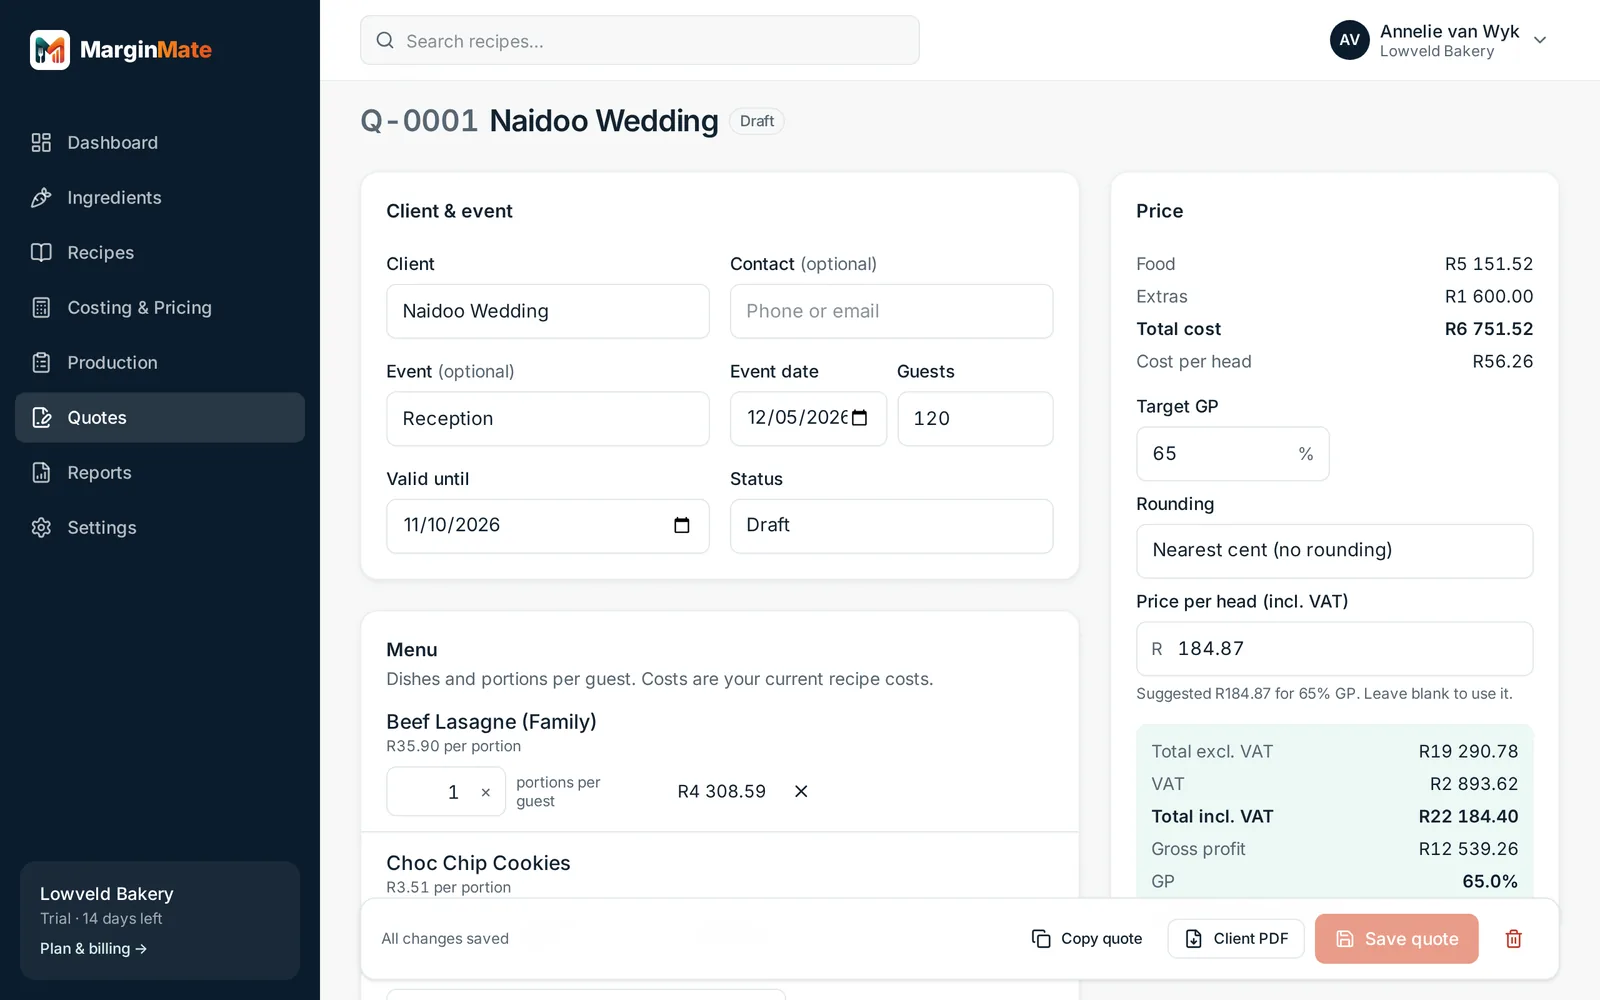Viewport: 1600px width, 1000px height.
Task: Click the MarginMate logo icon
Action: click(x=50, y=50)
